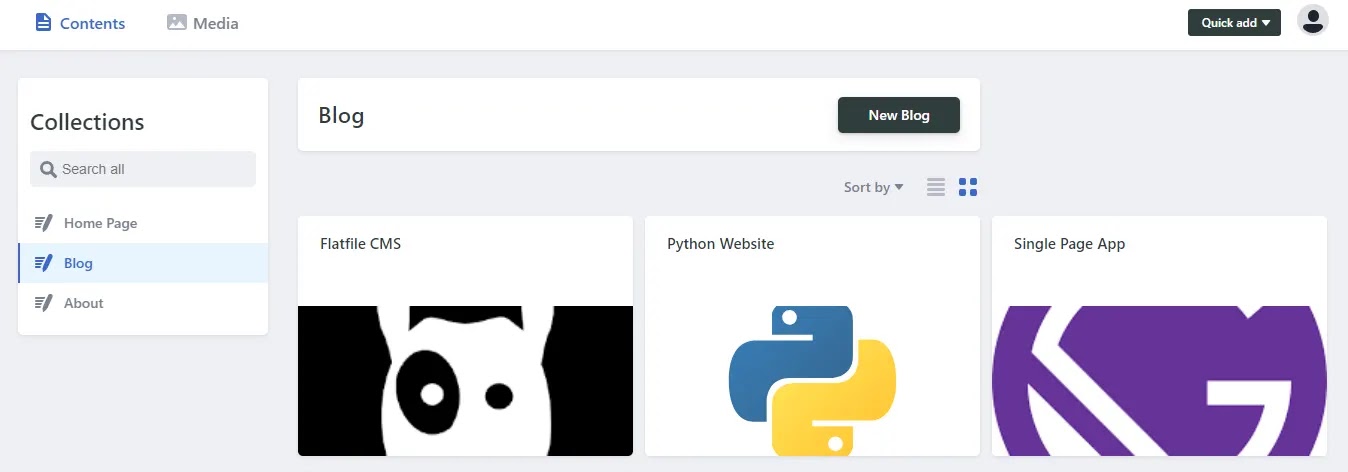Click the search magnifier icon

(48, 170)
